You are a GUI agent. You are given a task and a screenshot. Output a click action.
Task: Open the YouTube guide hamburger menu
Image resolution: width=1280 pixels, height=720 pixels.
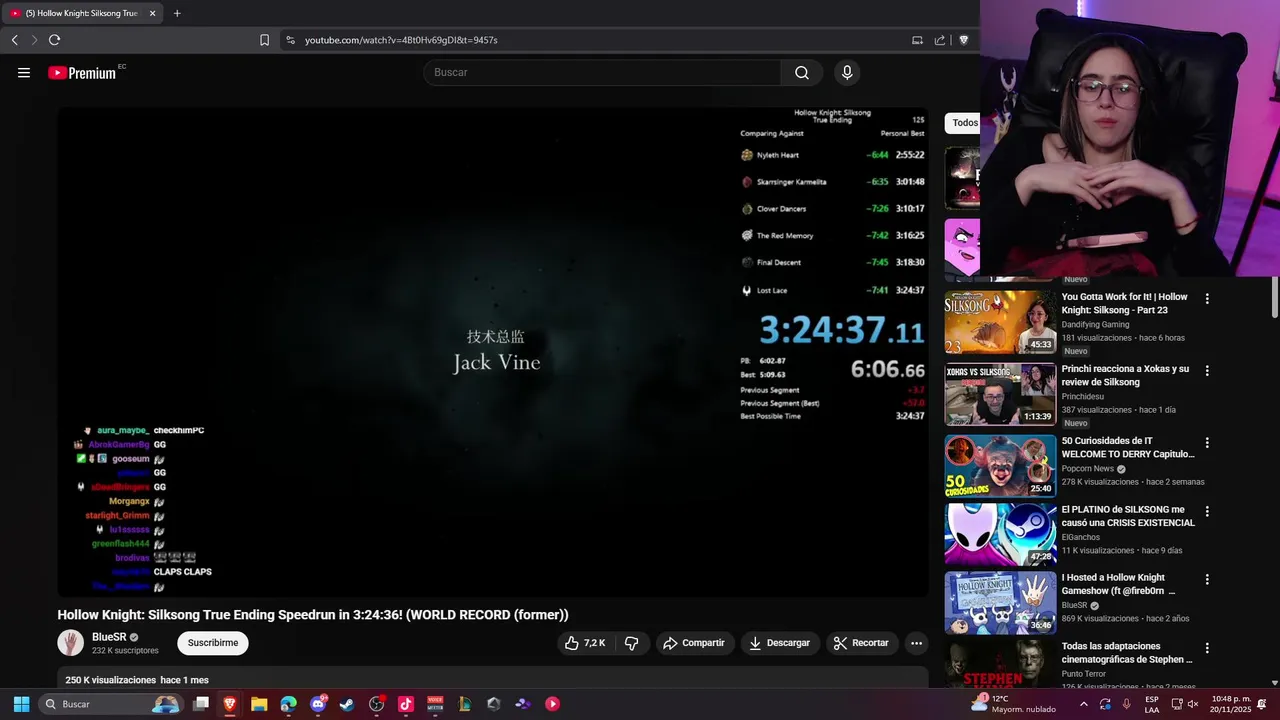pos(24,72)
